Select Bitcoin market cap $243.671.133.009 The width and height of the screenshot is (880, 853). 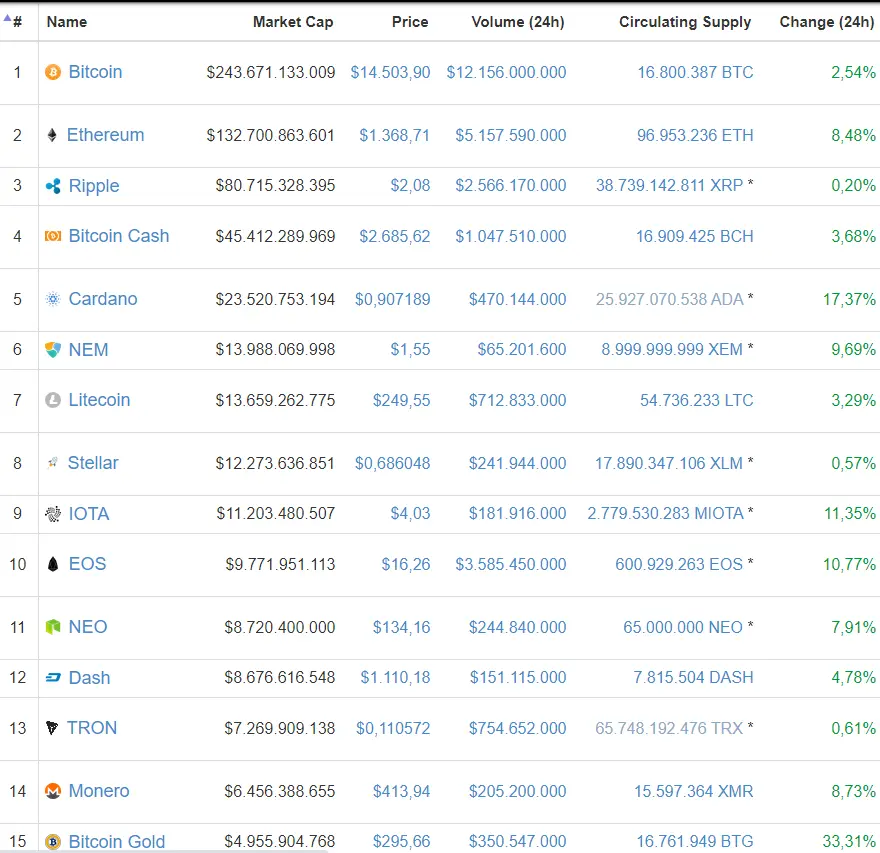pos(271,72)
